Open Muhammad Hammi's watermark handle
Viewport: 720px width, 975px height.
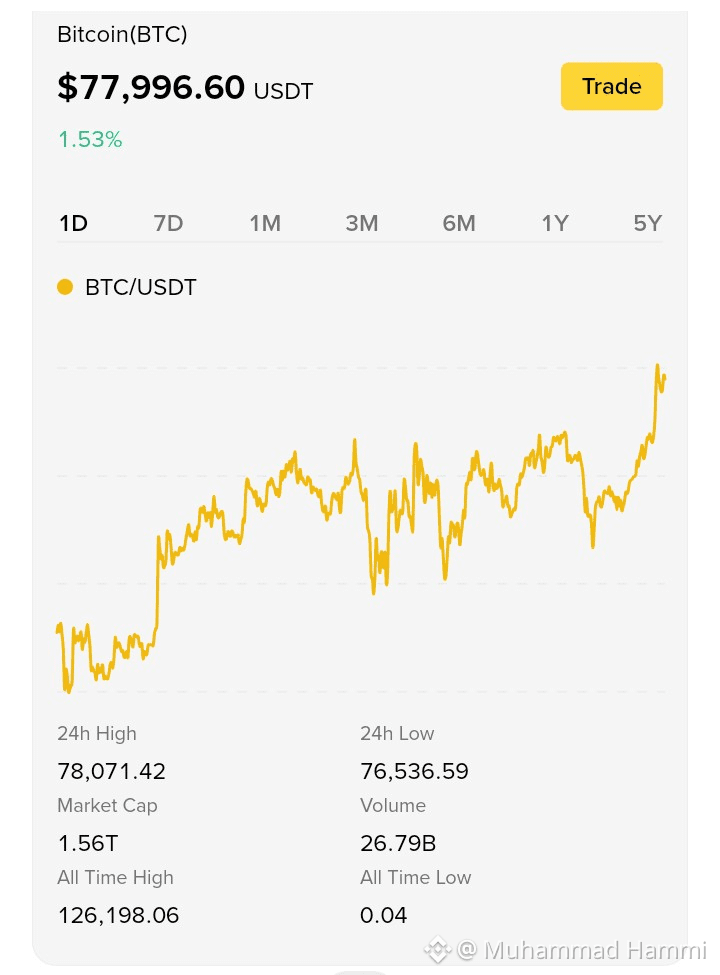pyautogui.click(x=583, y=950)
